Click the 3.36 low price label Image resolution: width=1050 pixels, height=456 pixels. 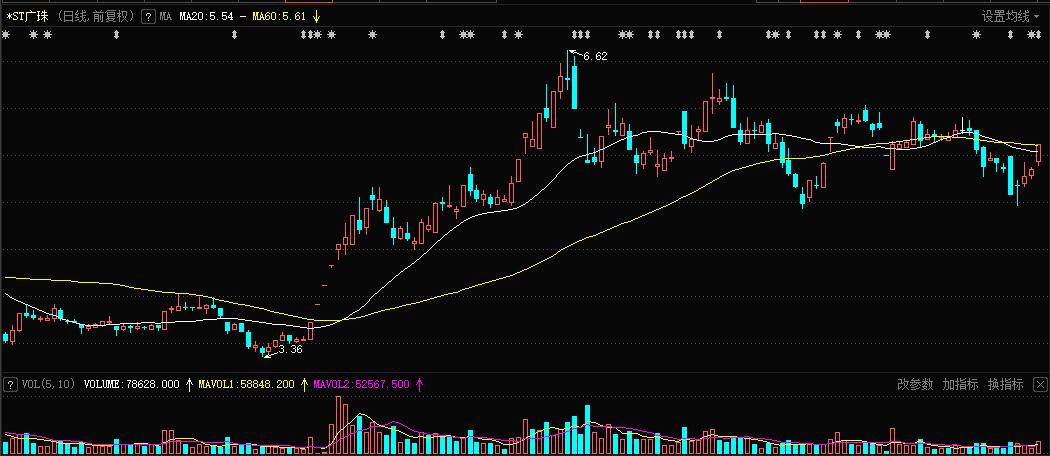pyautogui.click(x=291, y=349)
